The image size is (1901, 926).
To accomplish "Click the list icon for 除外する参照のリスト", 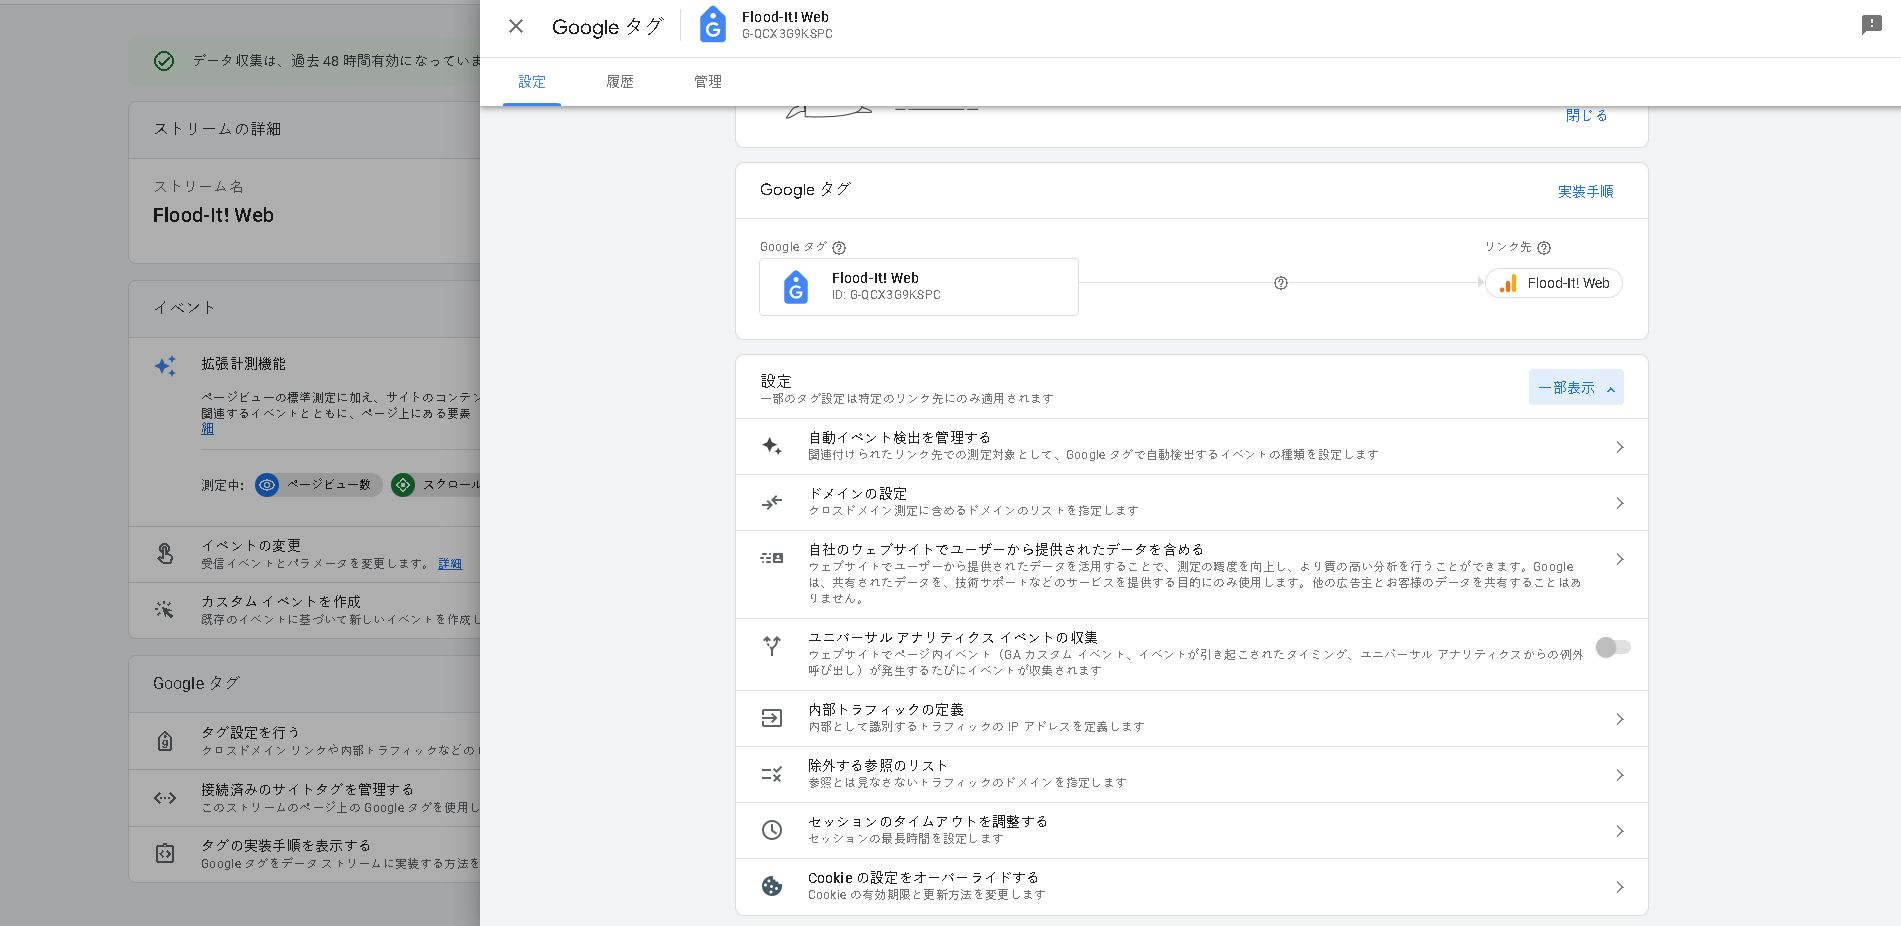I will 772,774.
